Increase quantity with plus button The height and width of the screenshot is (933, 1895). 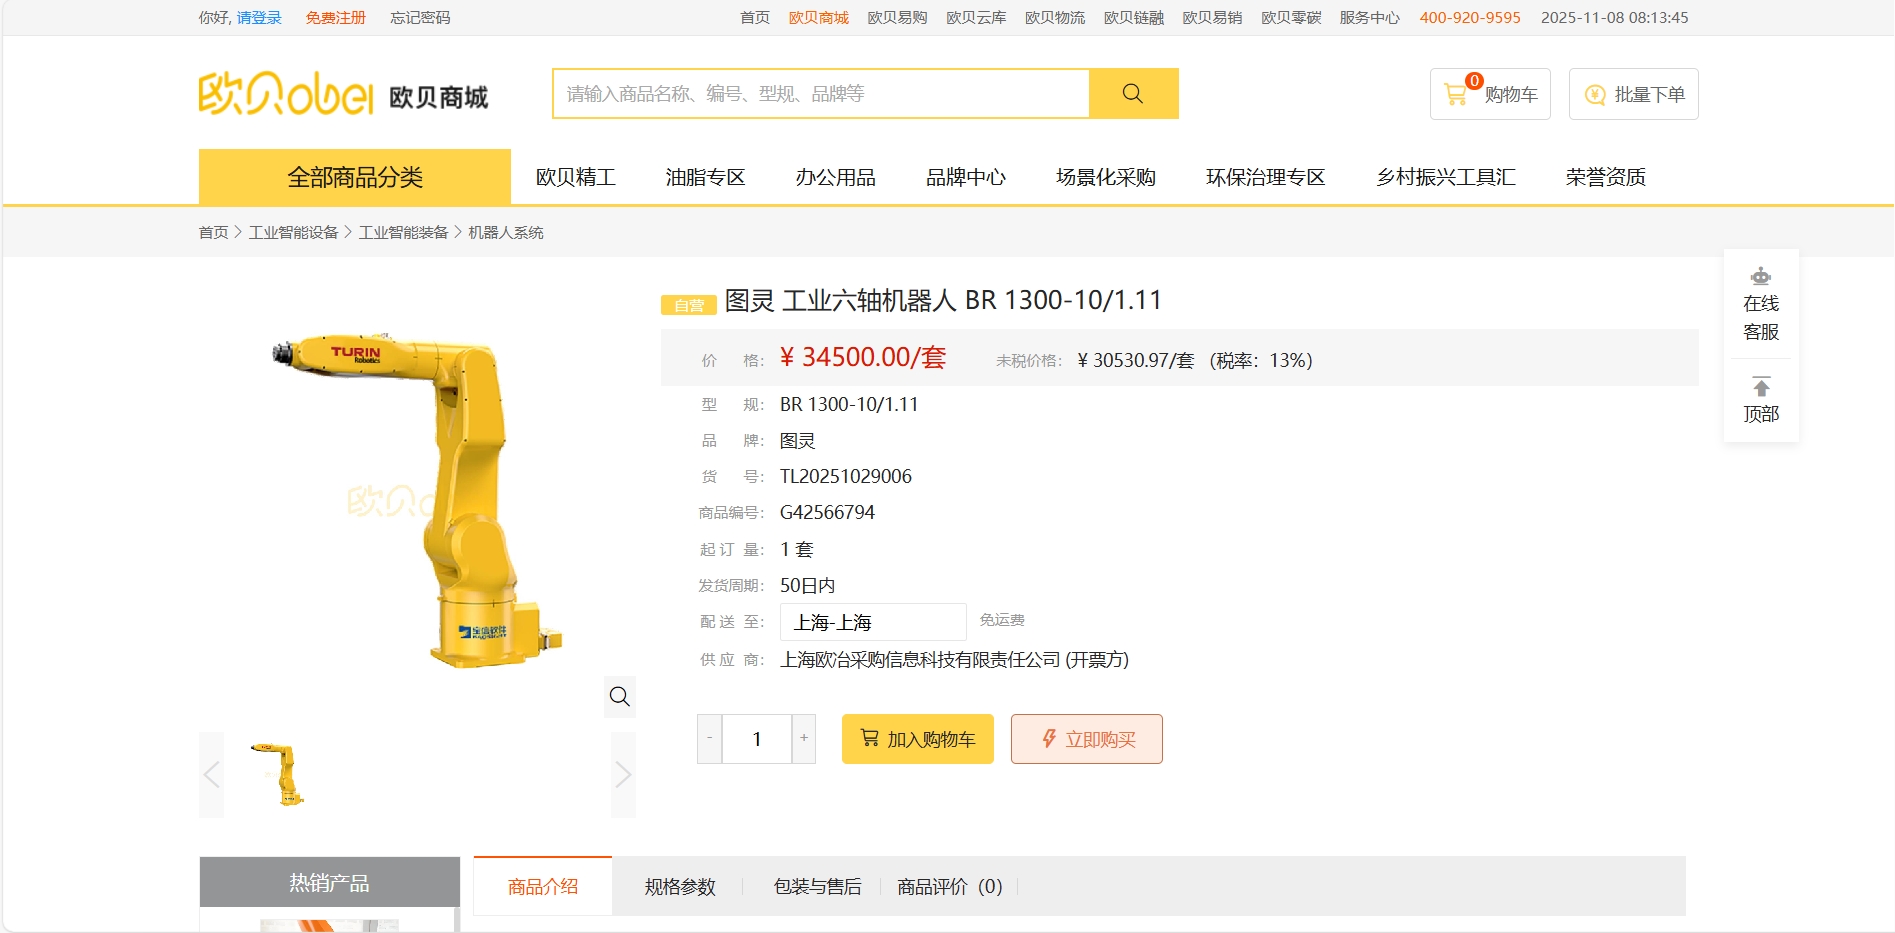click(804, 739)
